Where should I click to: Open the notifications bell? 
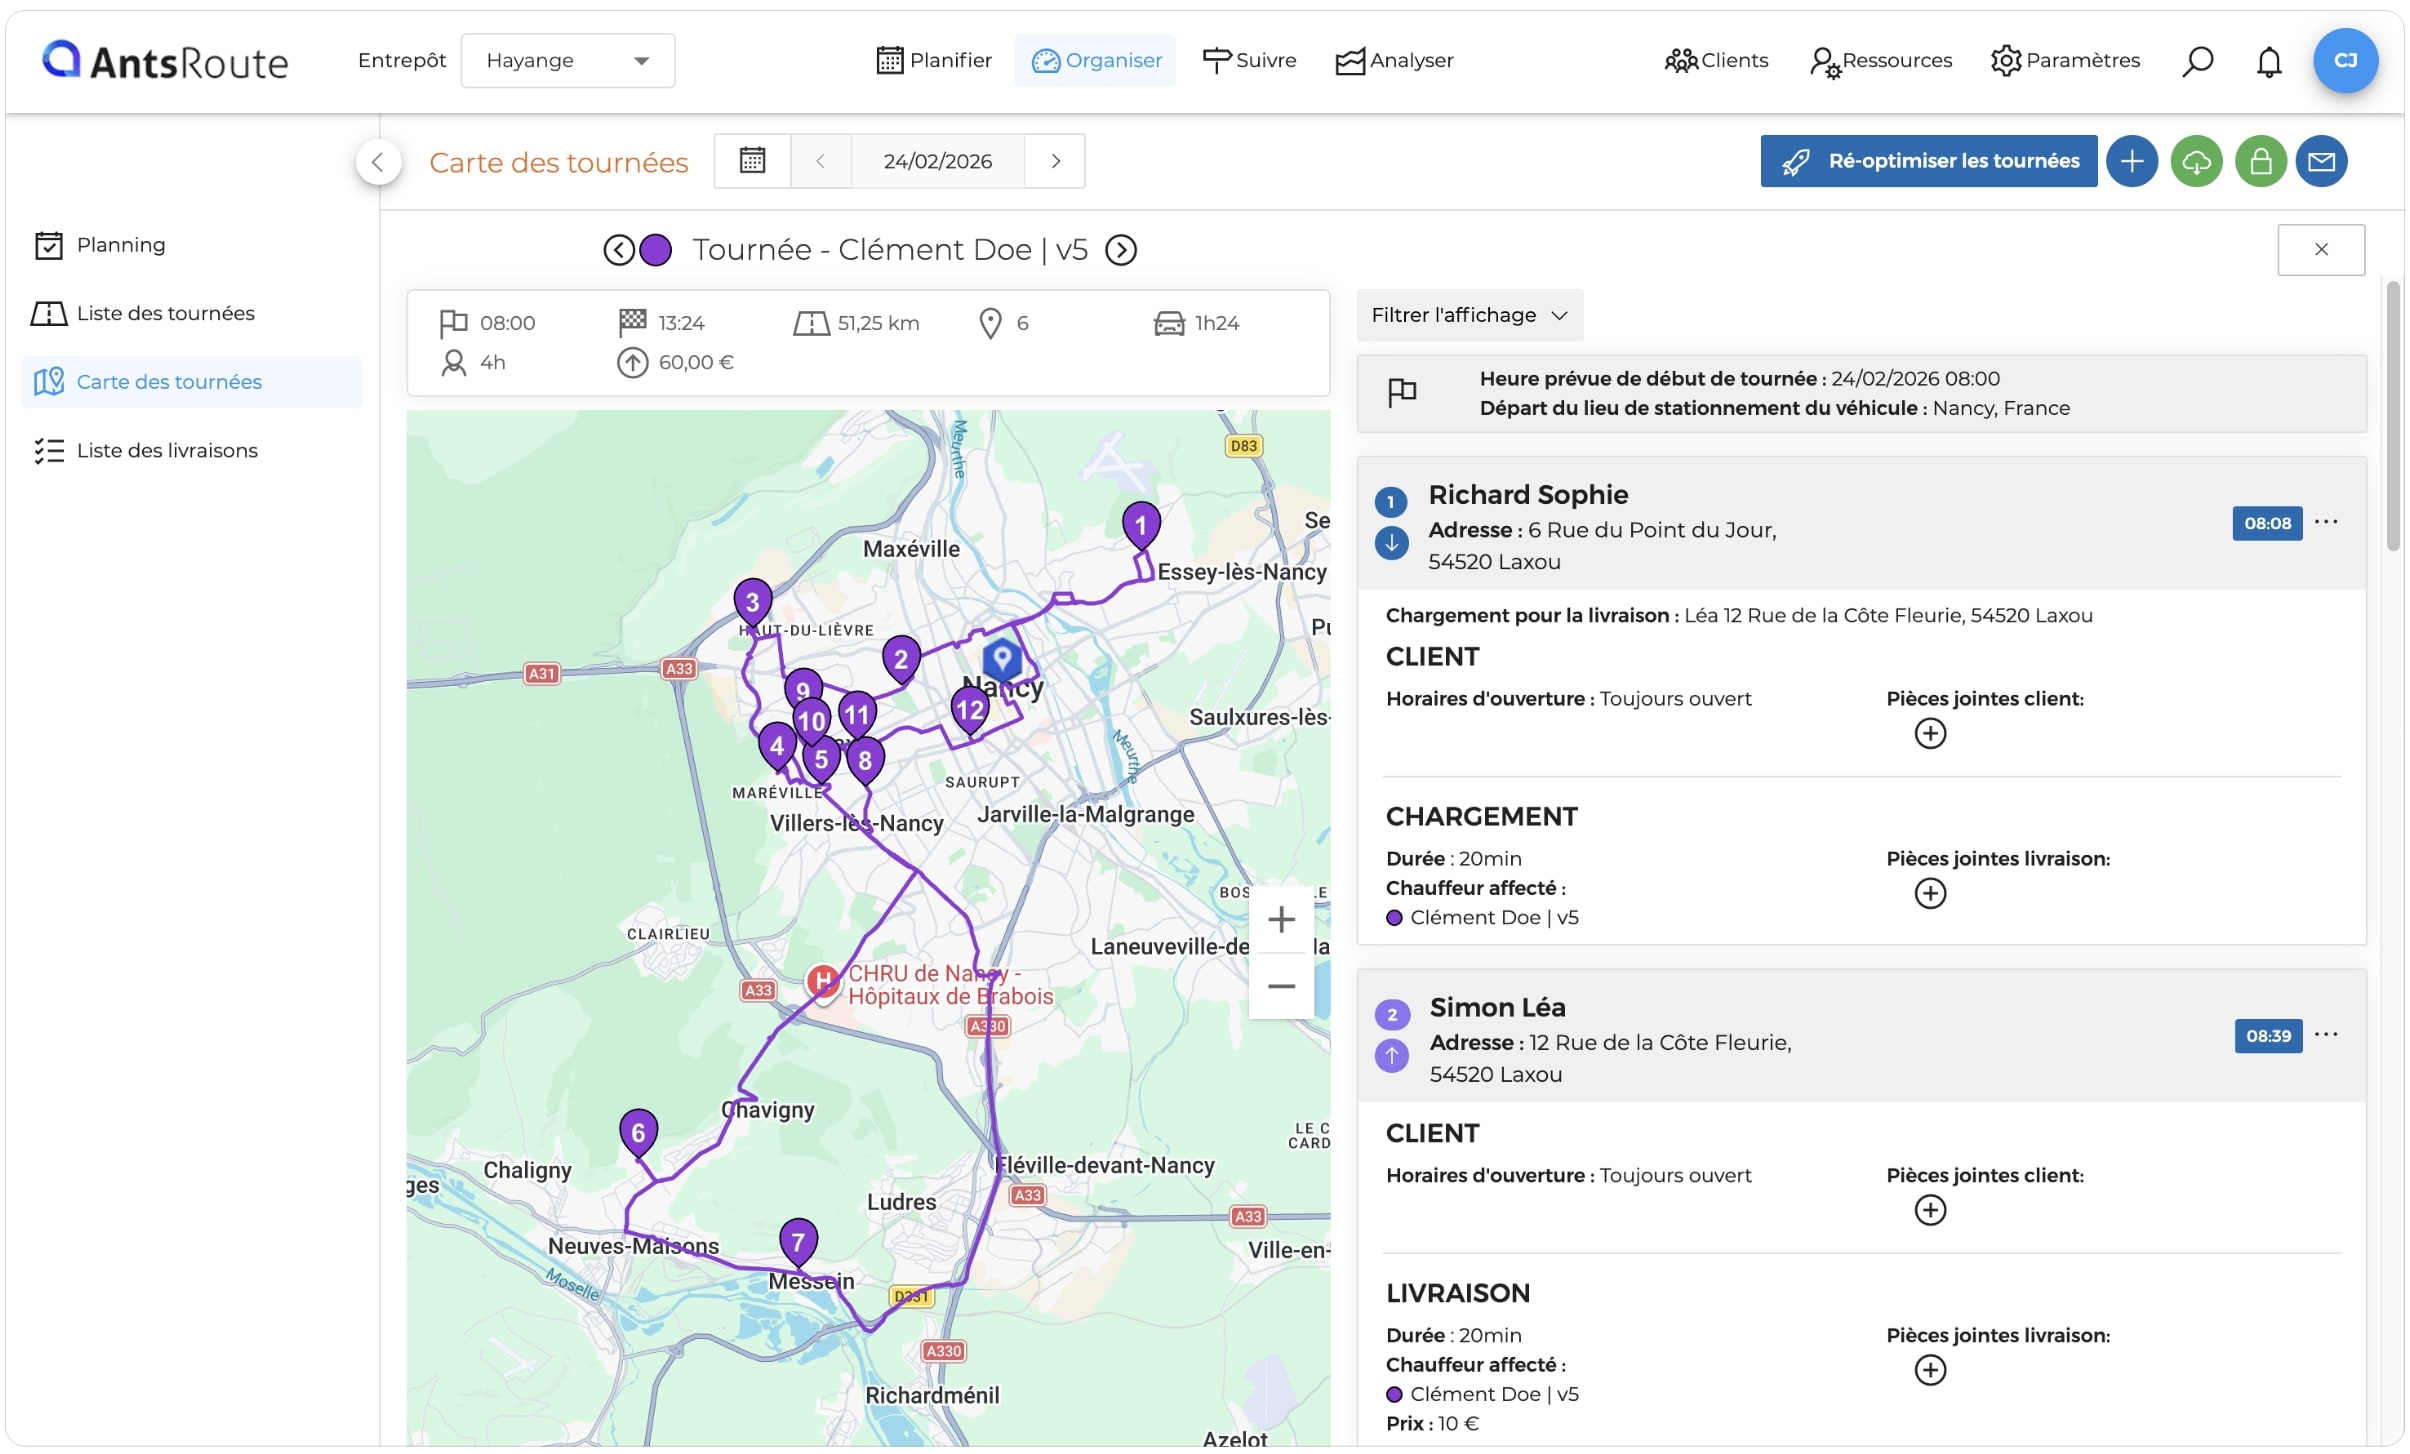click(2268, 61)
